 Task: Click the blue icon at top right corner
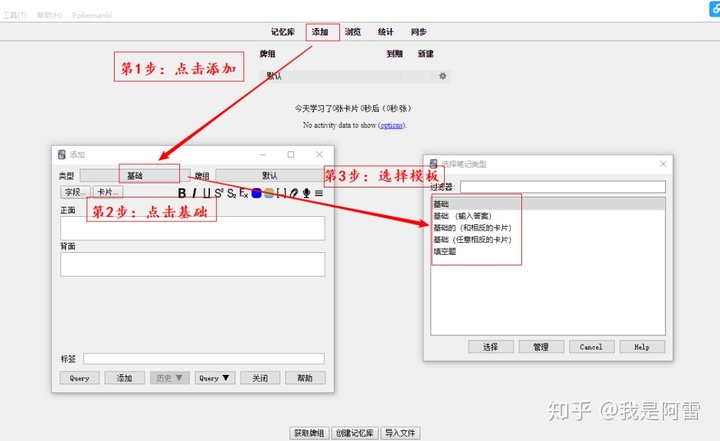[714, 8]
